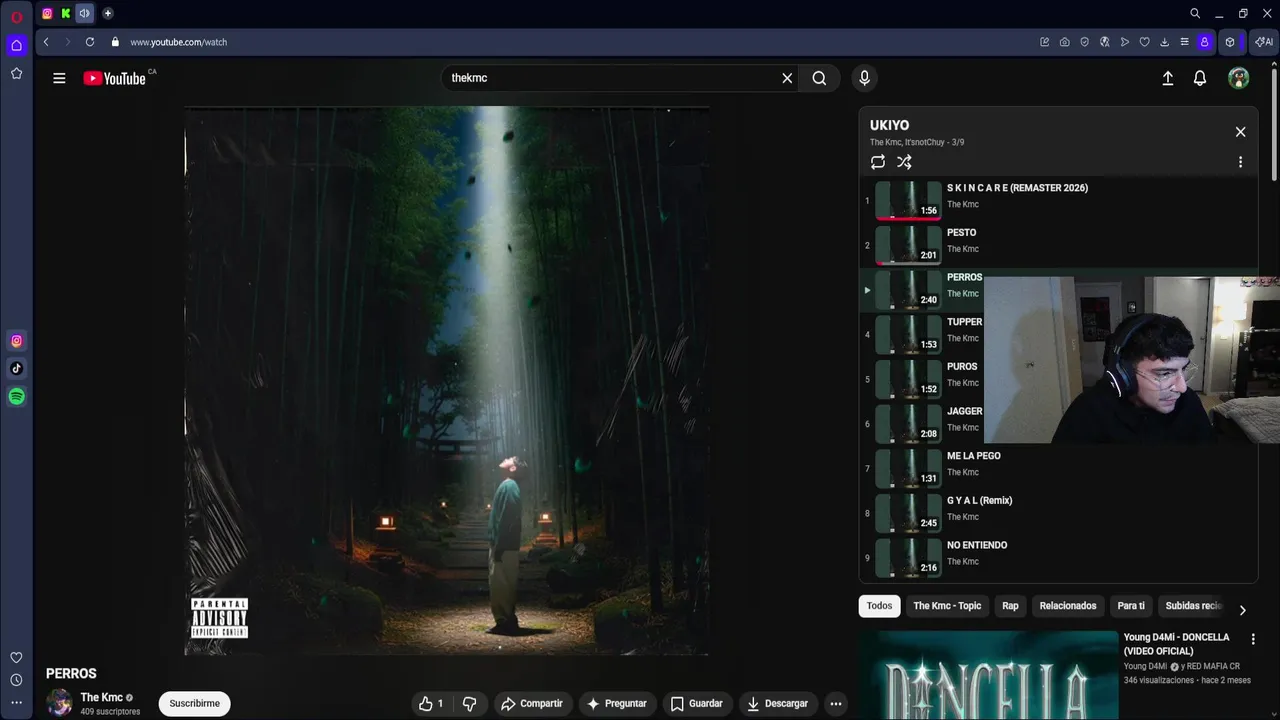This screenshot has width=1280, height=720.
Task: Start voice search with the microphone
Action: (x=865, y=78)
